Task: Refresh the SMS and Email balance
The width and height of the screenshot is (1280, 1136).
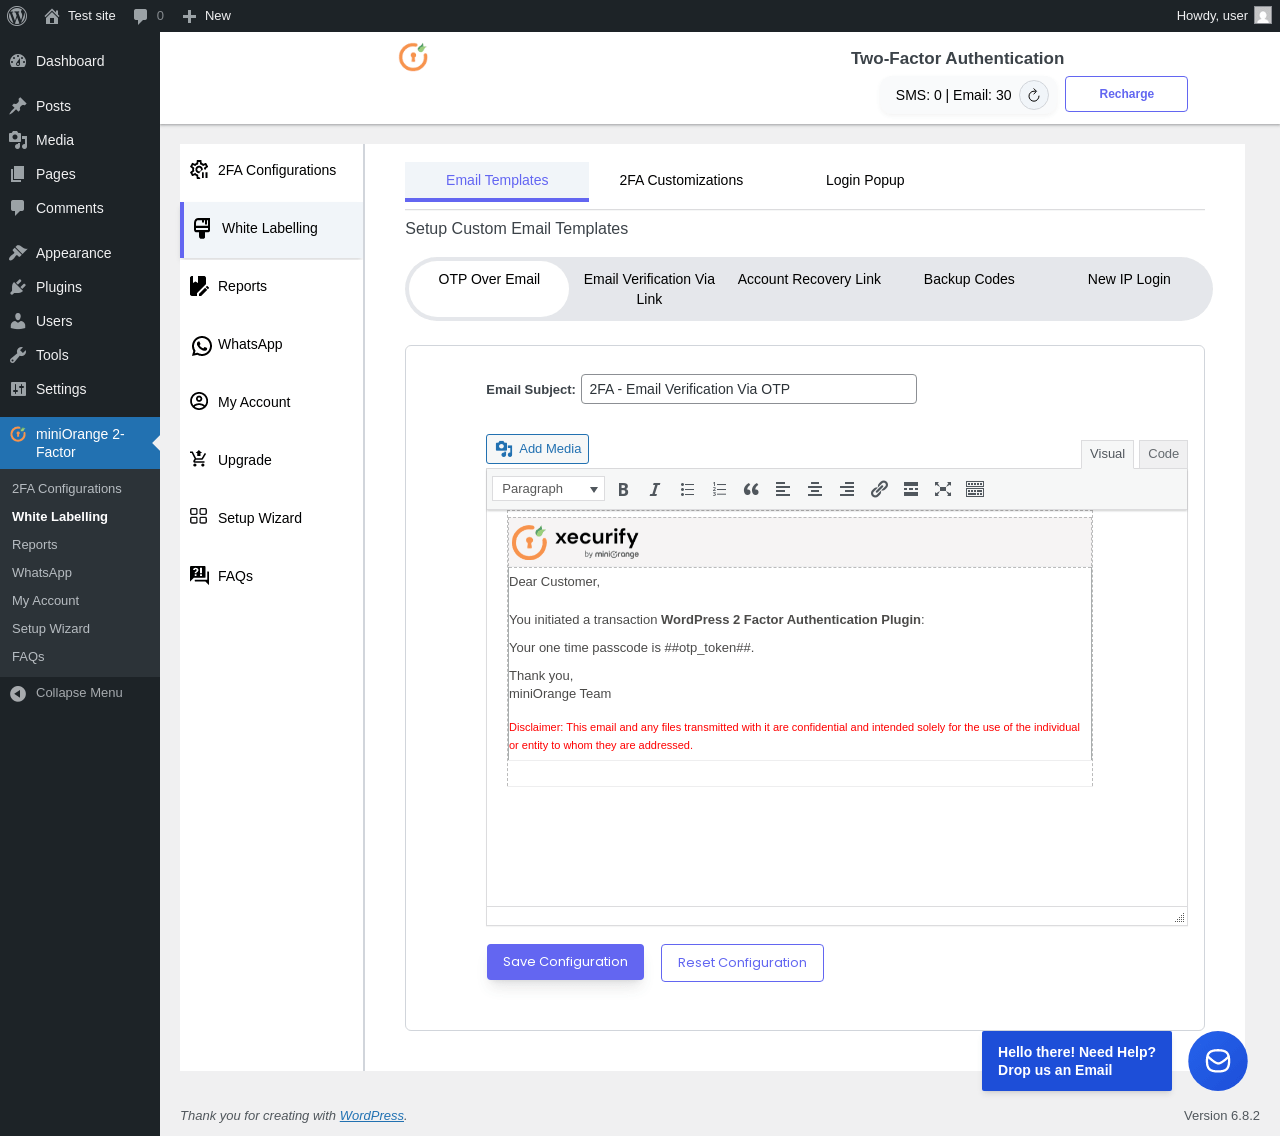Action: click(x=1034, y=95)
